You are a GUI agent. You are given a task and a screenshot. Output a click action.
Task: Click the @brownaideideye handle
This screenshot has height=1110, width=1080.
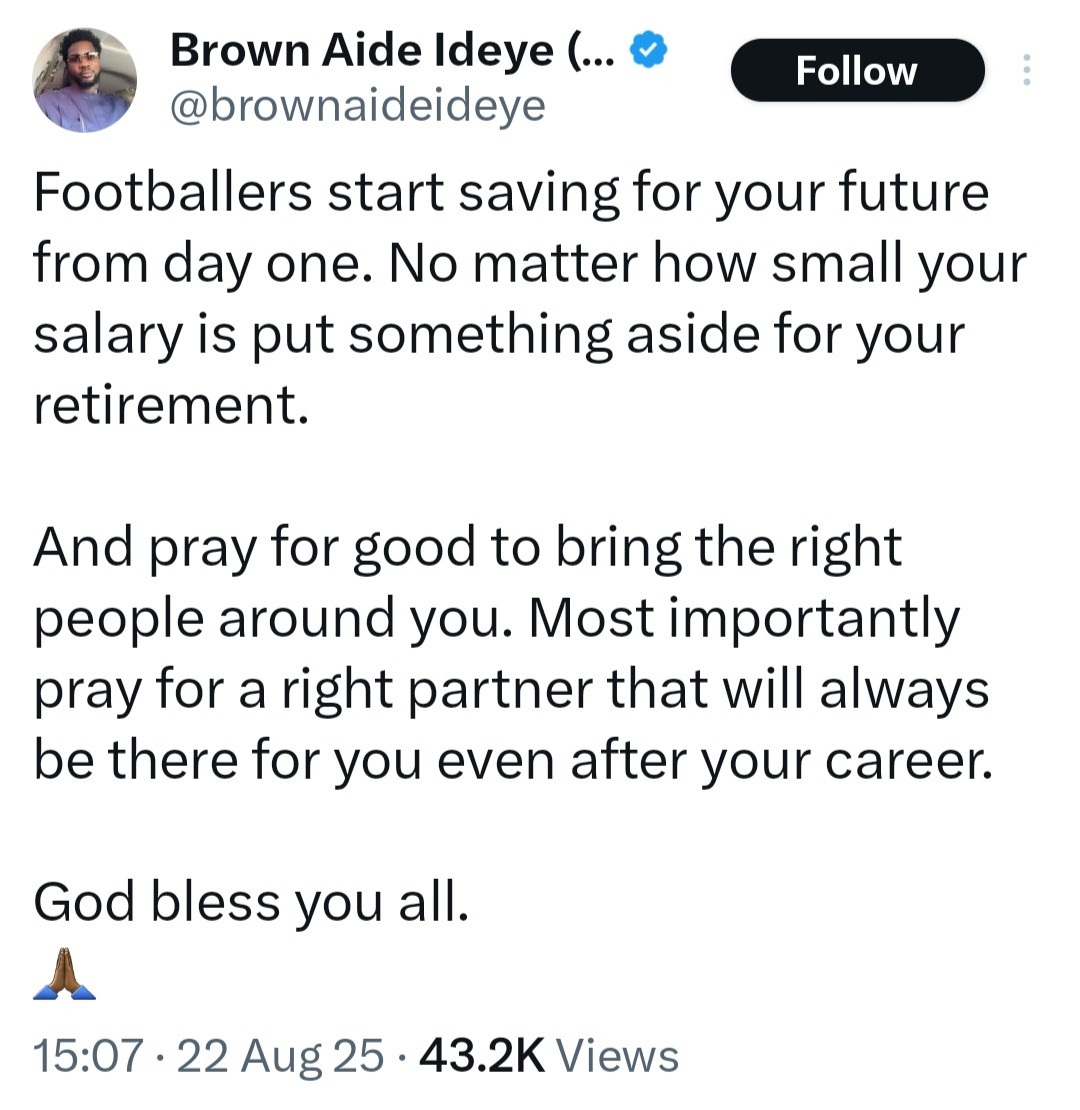[358, 104]
